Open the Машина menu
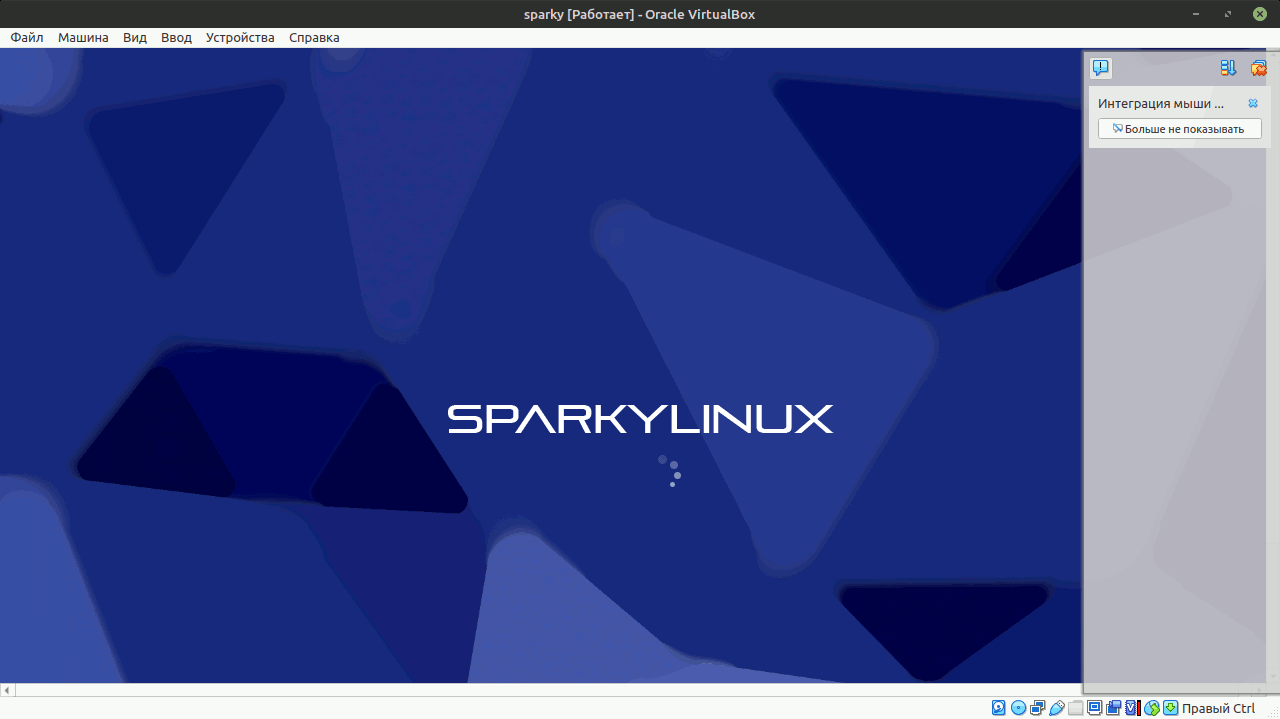 point(83,37)
